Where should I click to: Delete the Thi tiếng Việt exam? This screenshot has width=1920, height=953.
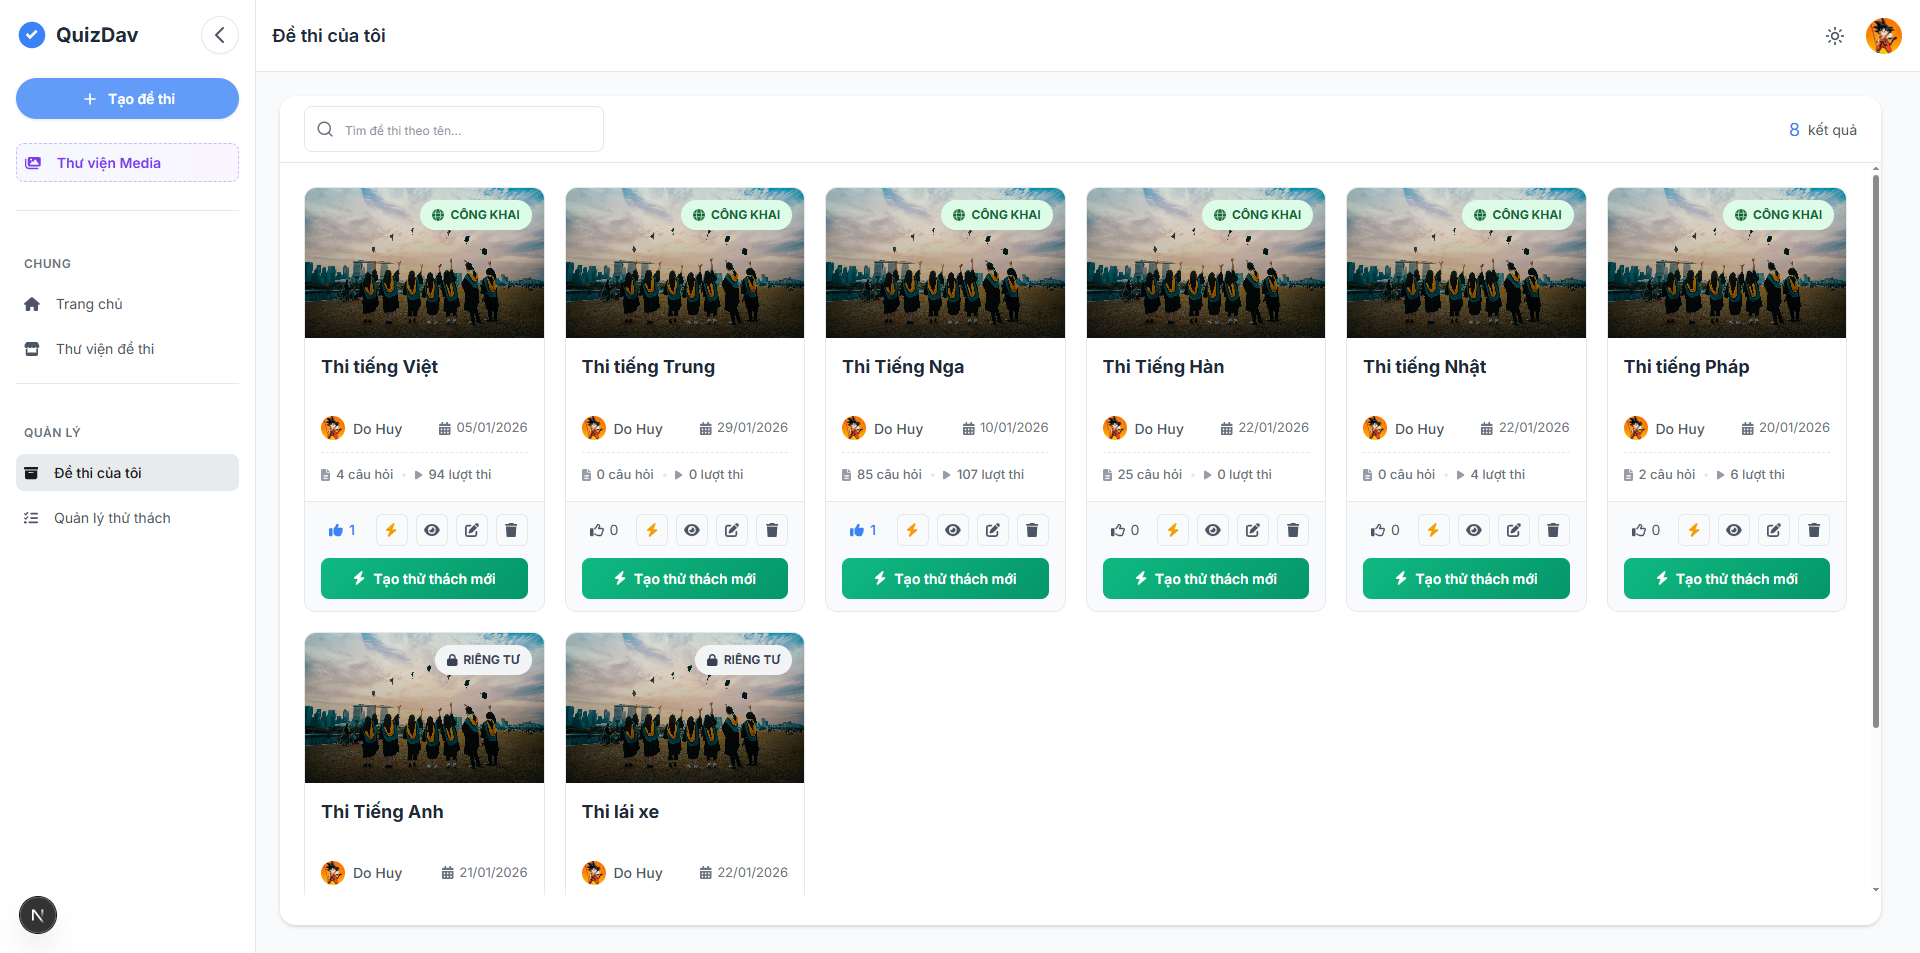click(x=511, y=530)
